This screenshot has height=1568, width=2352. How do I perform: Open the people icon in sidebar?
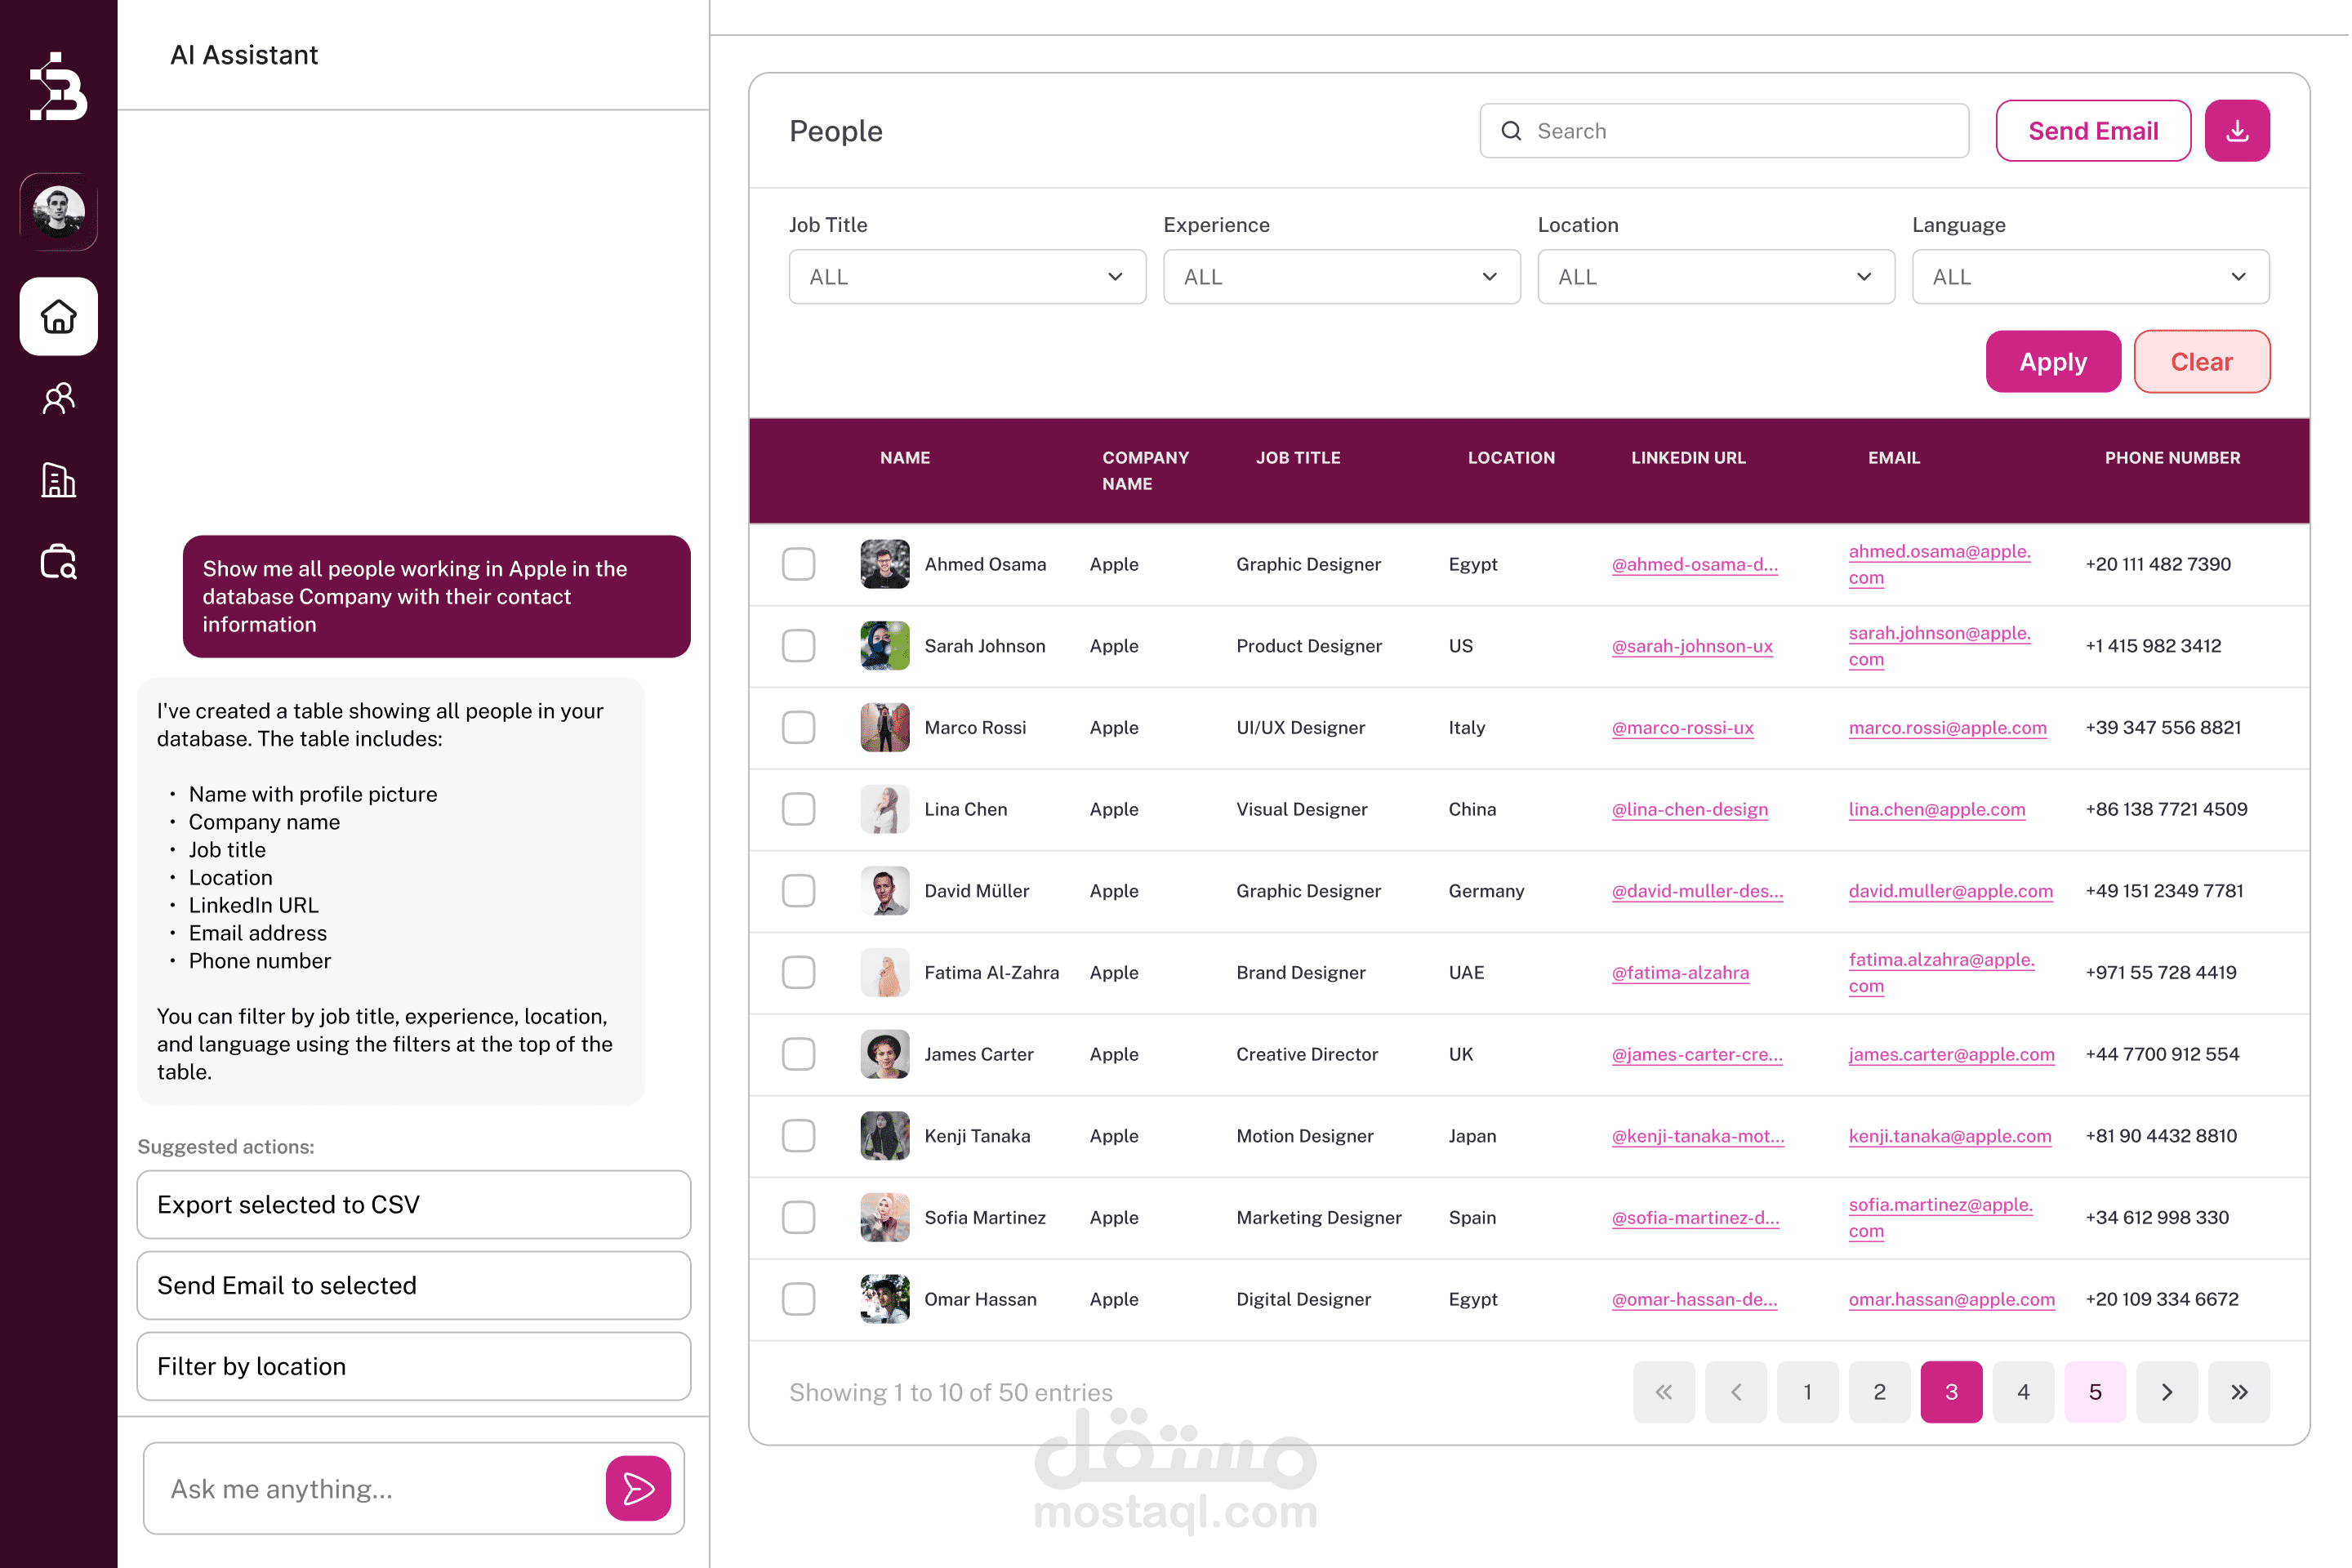[58, 399]
